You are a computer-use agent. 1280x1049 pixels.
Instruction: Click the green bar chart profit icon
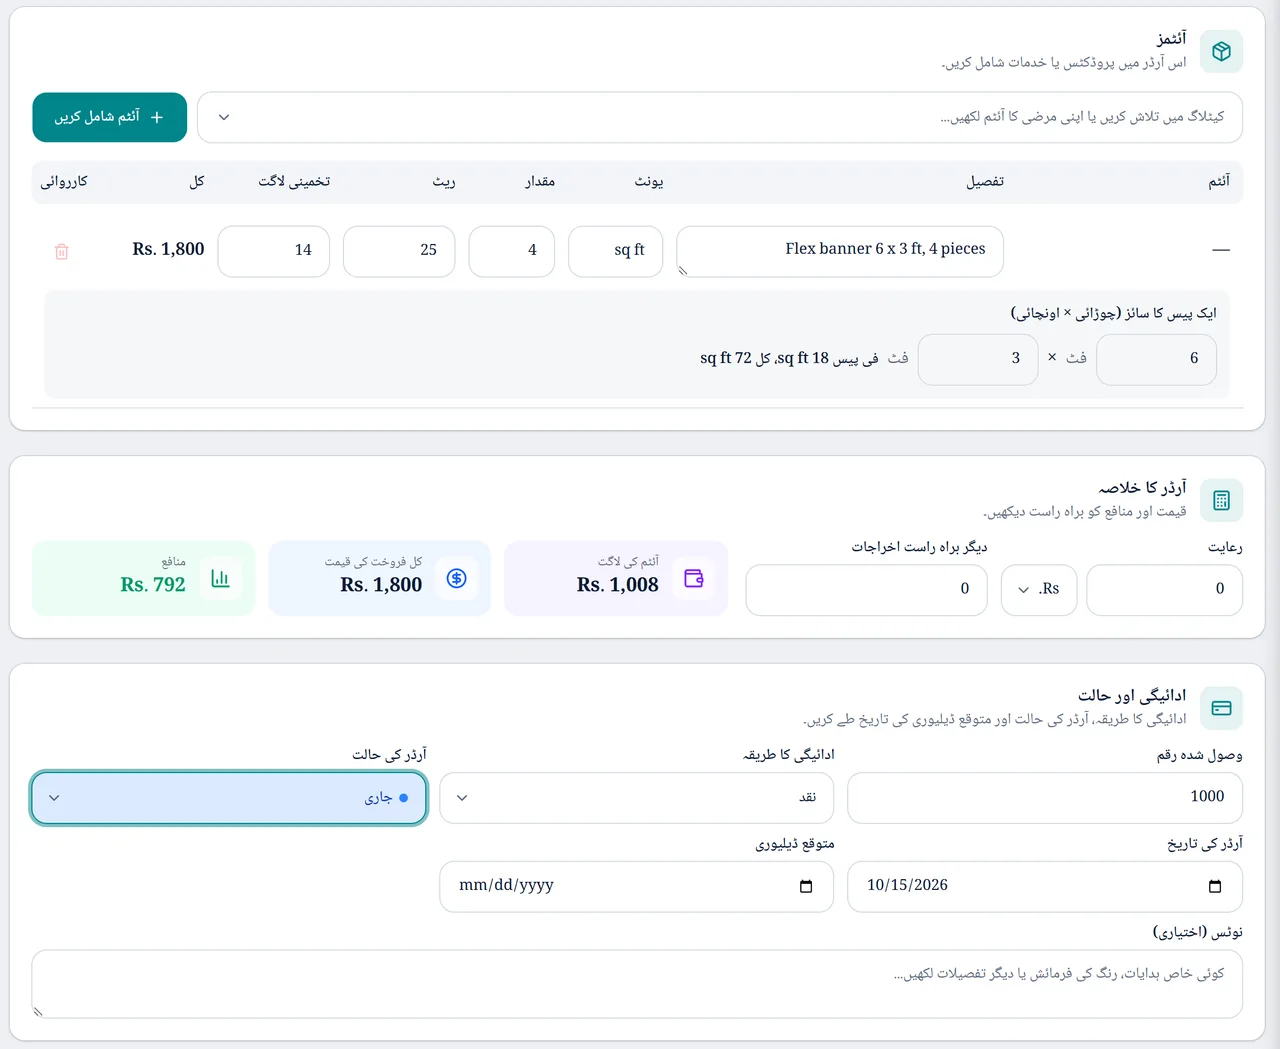[x=220, y=578]
